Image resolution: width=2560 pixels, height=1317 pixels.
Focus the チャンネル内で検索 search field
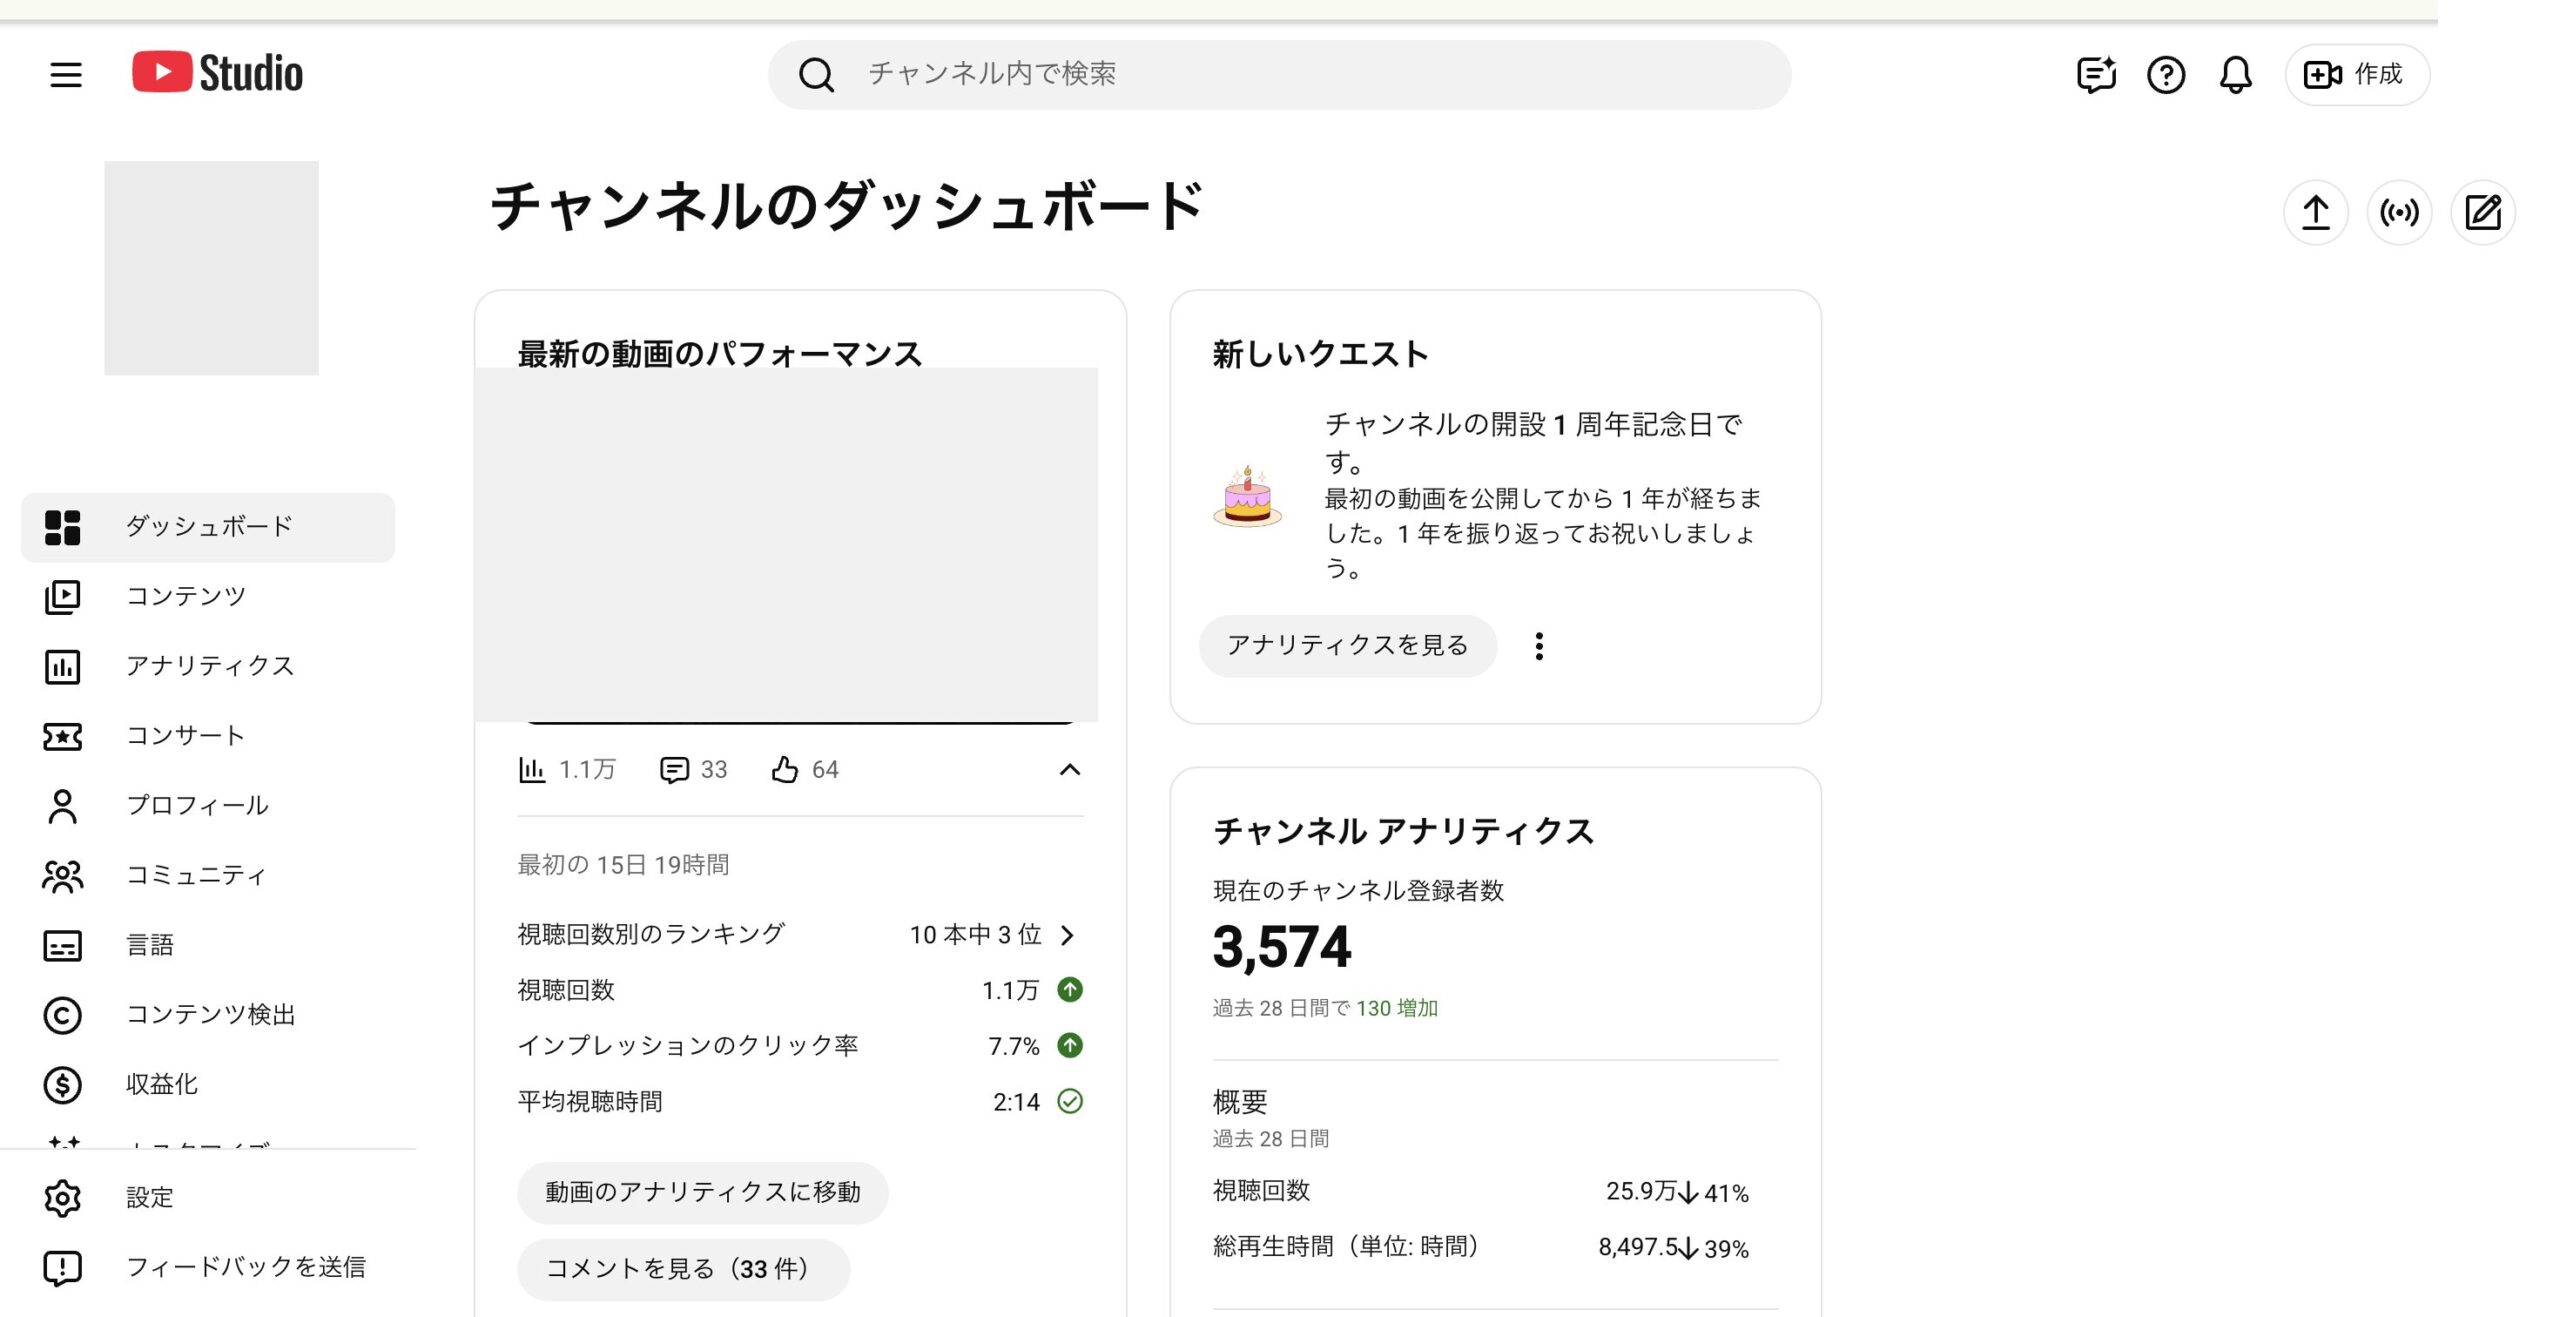point(1279,74)
